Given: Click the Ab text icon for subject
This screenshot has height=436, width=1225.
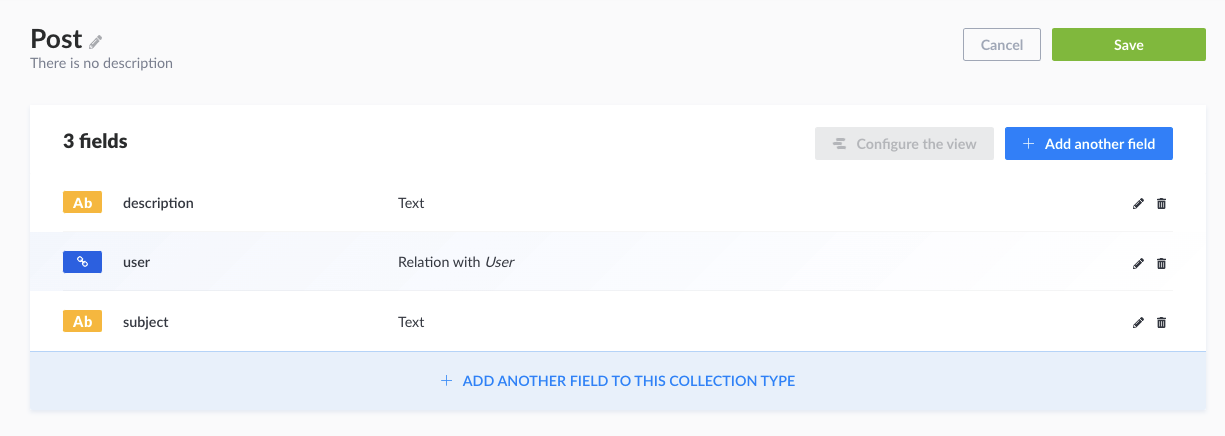Looking at the screenshot, I should click(82, 322).
